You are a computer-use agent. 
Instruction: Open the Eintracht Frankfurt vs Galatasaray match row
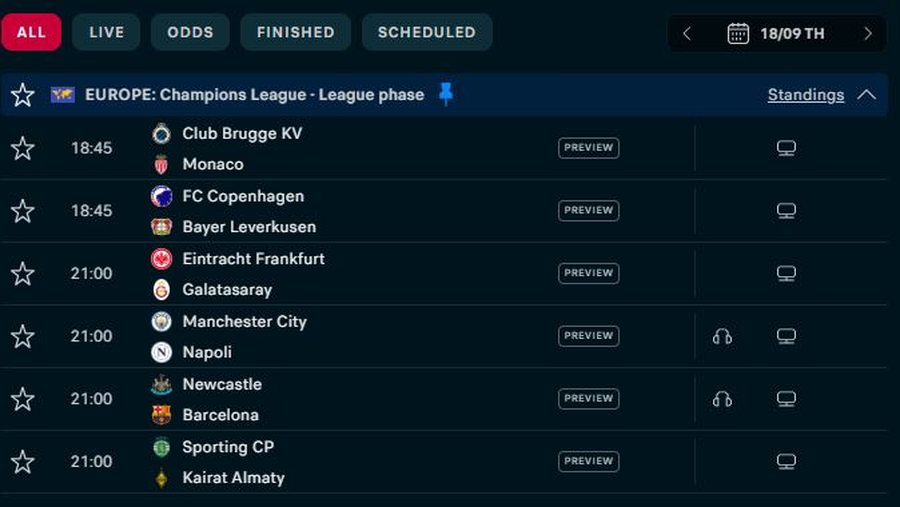444,273
